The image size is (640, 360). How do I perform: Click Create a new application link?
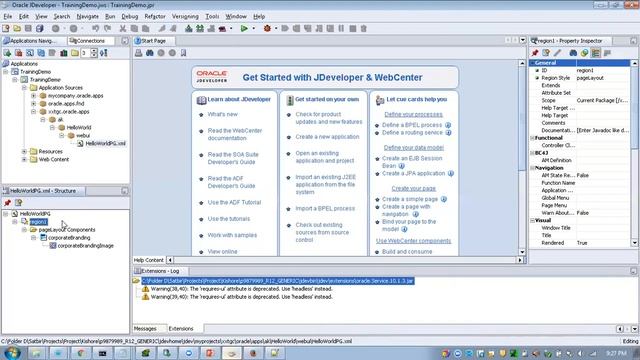(x=327, y=137)
